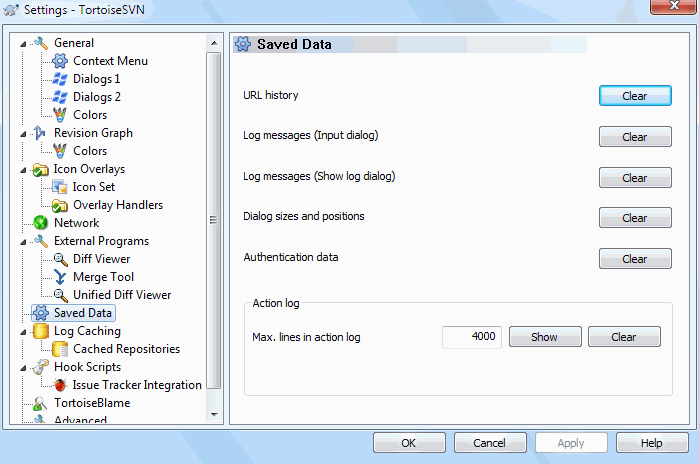Click the Hook Scripts icon
The width and height of the screenshot is (699, 464).
pos(41,367)
